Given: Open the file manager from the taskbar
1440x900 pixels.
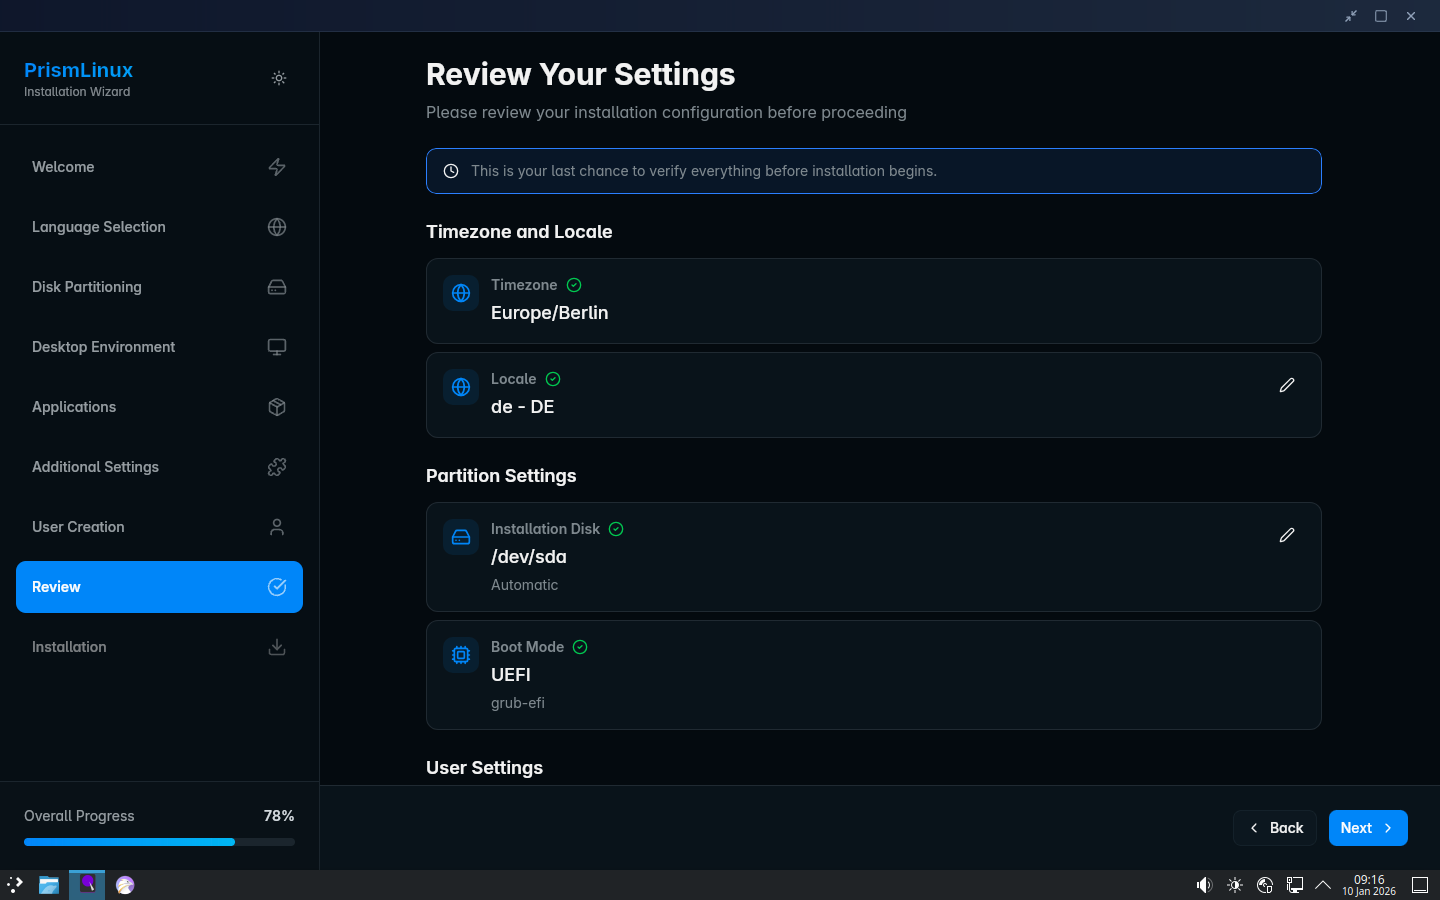Looking at the screenshot, I should point(48,885).
